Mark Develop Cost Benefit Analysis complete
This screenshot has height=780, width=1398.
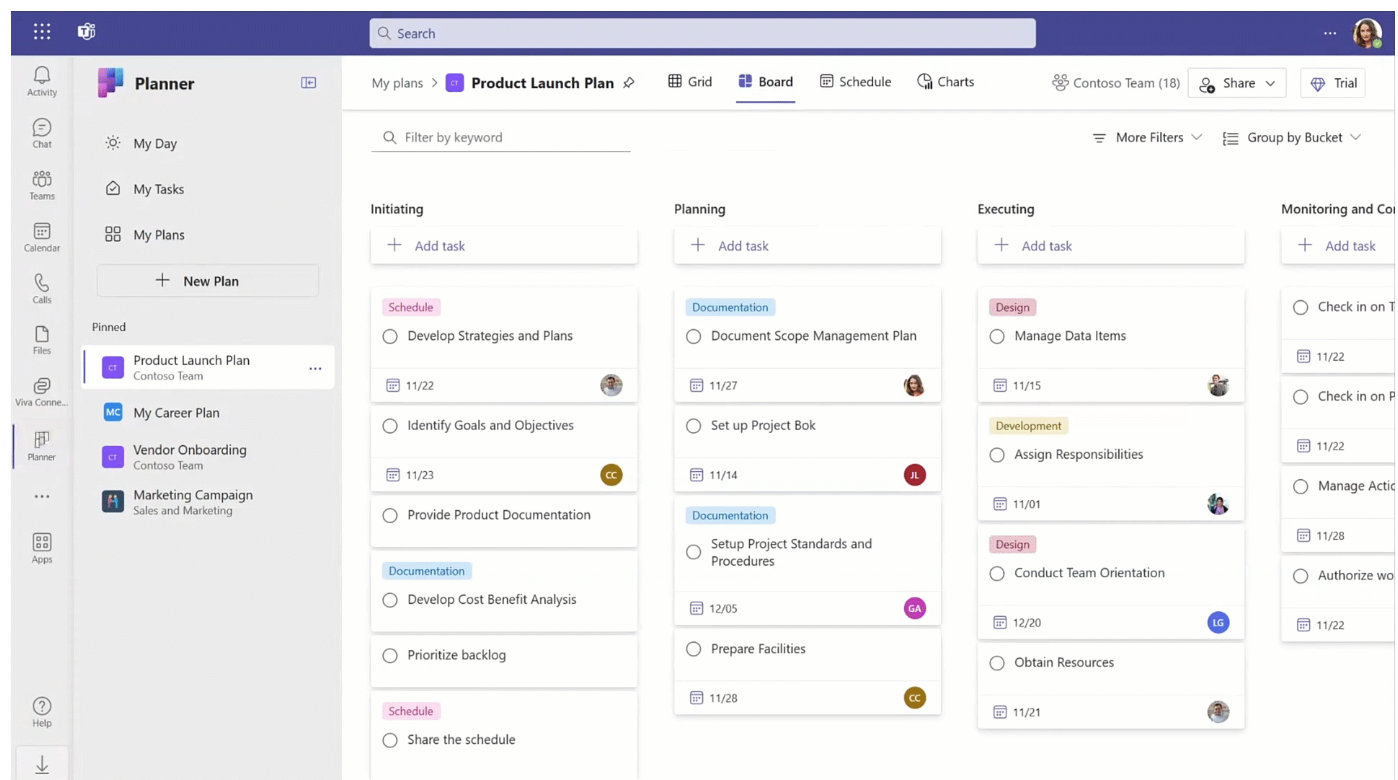click(x=390, y=600)
